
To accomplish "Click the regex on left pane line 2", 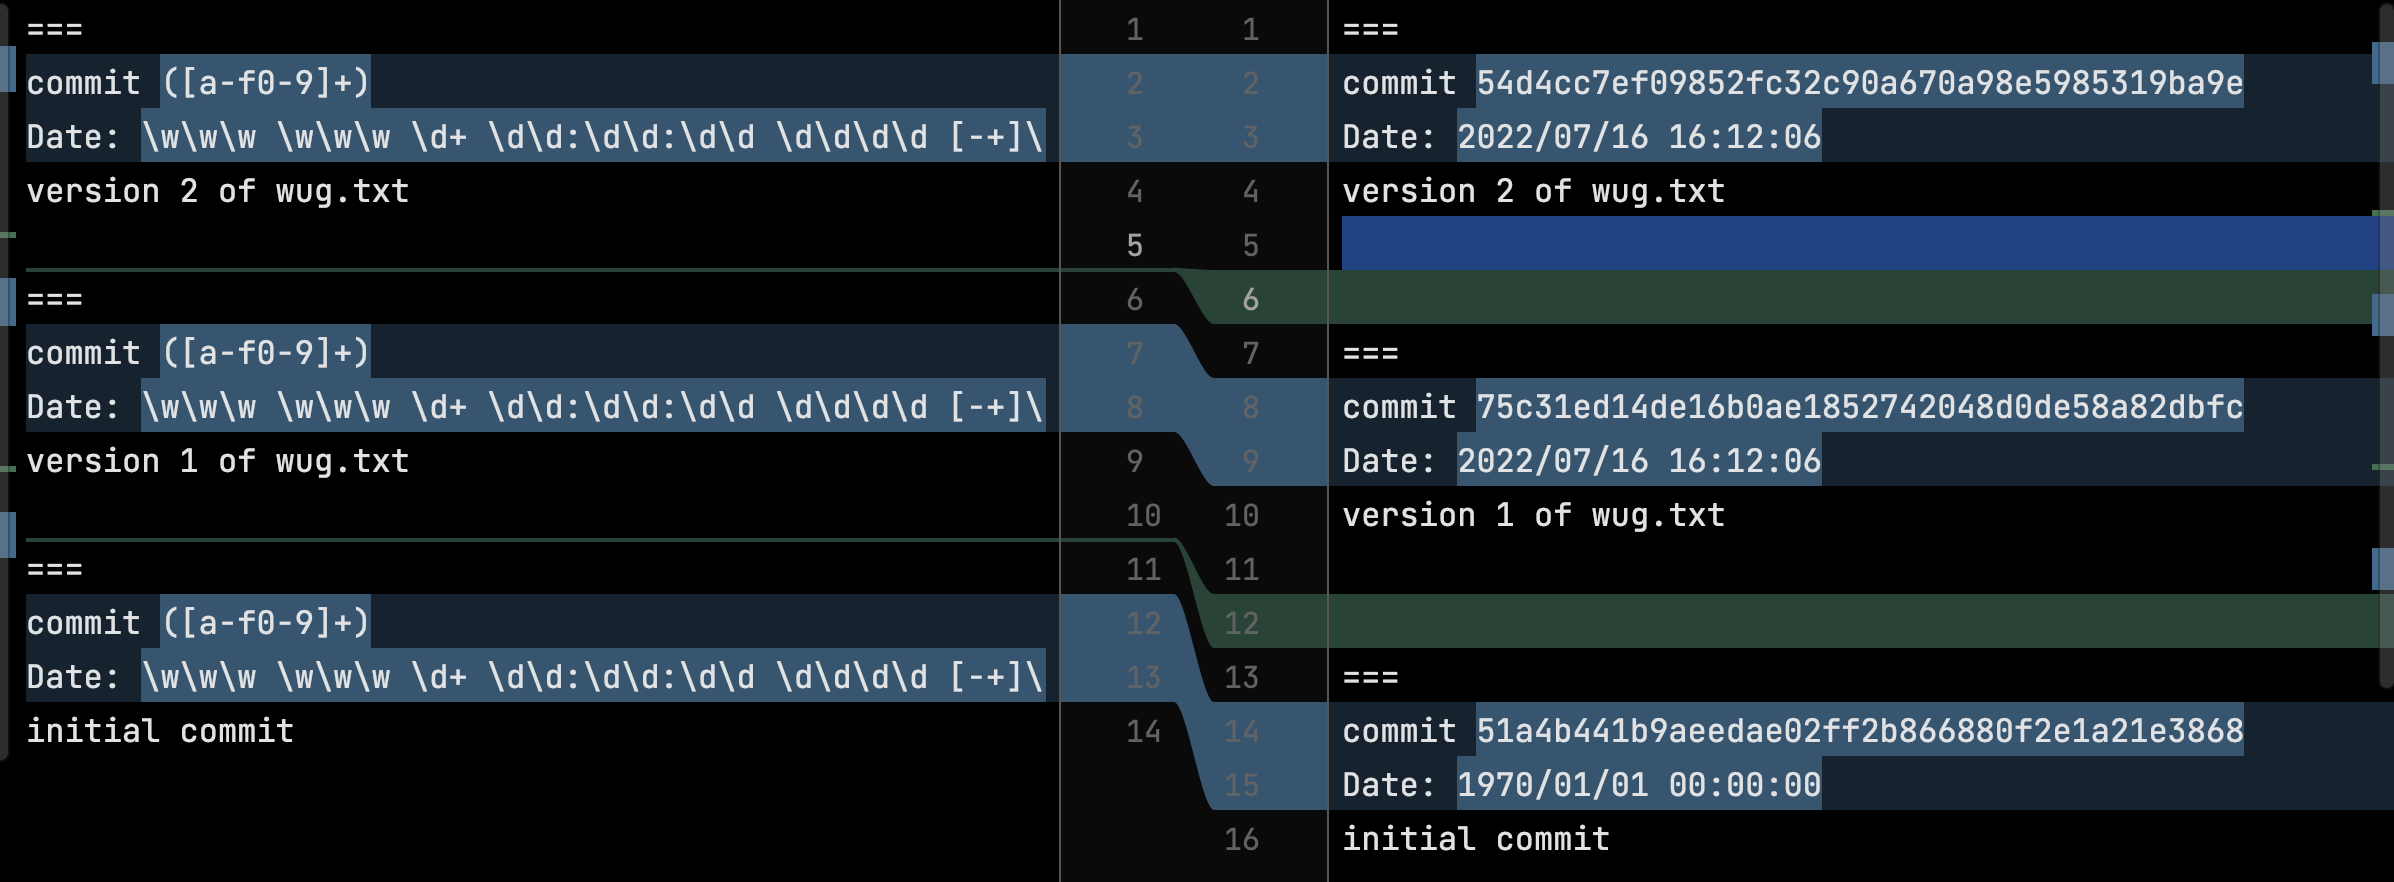I will pos(265,82).
